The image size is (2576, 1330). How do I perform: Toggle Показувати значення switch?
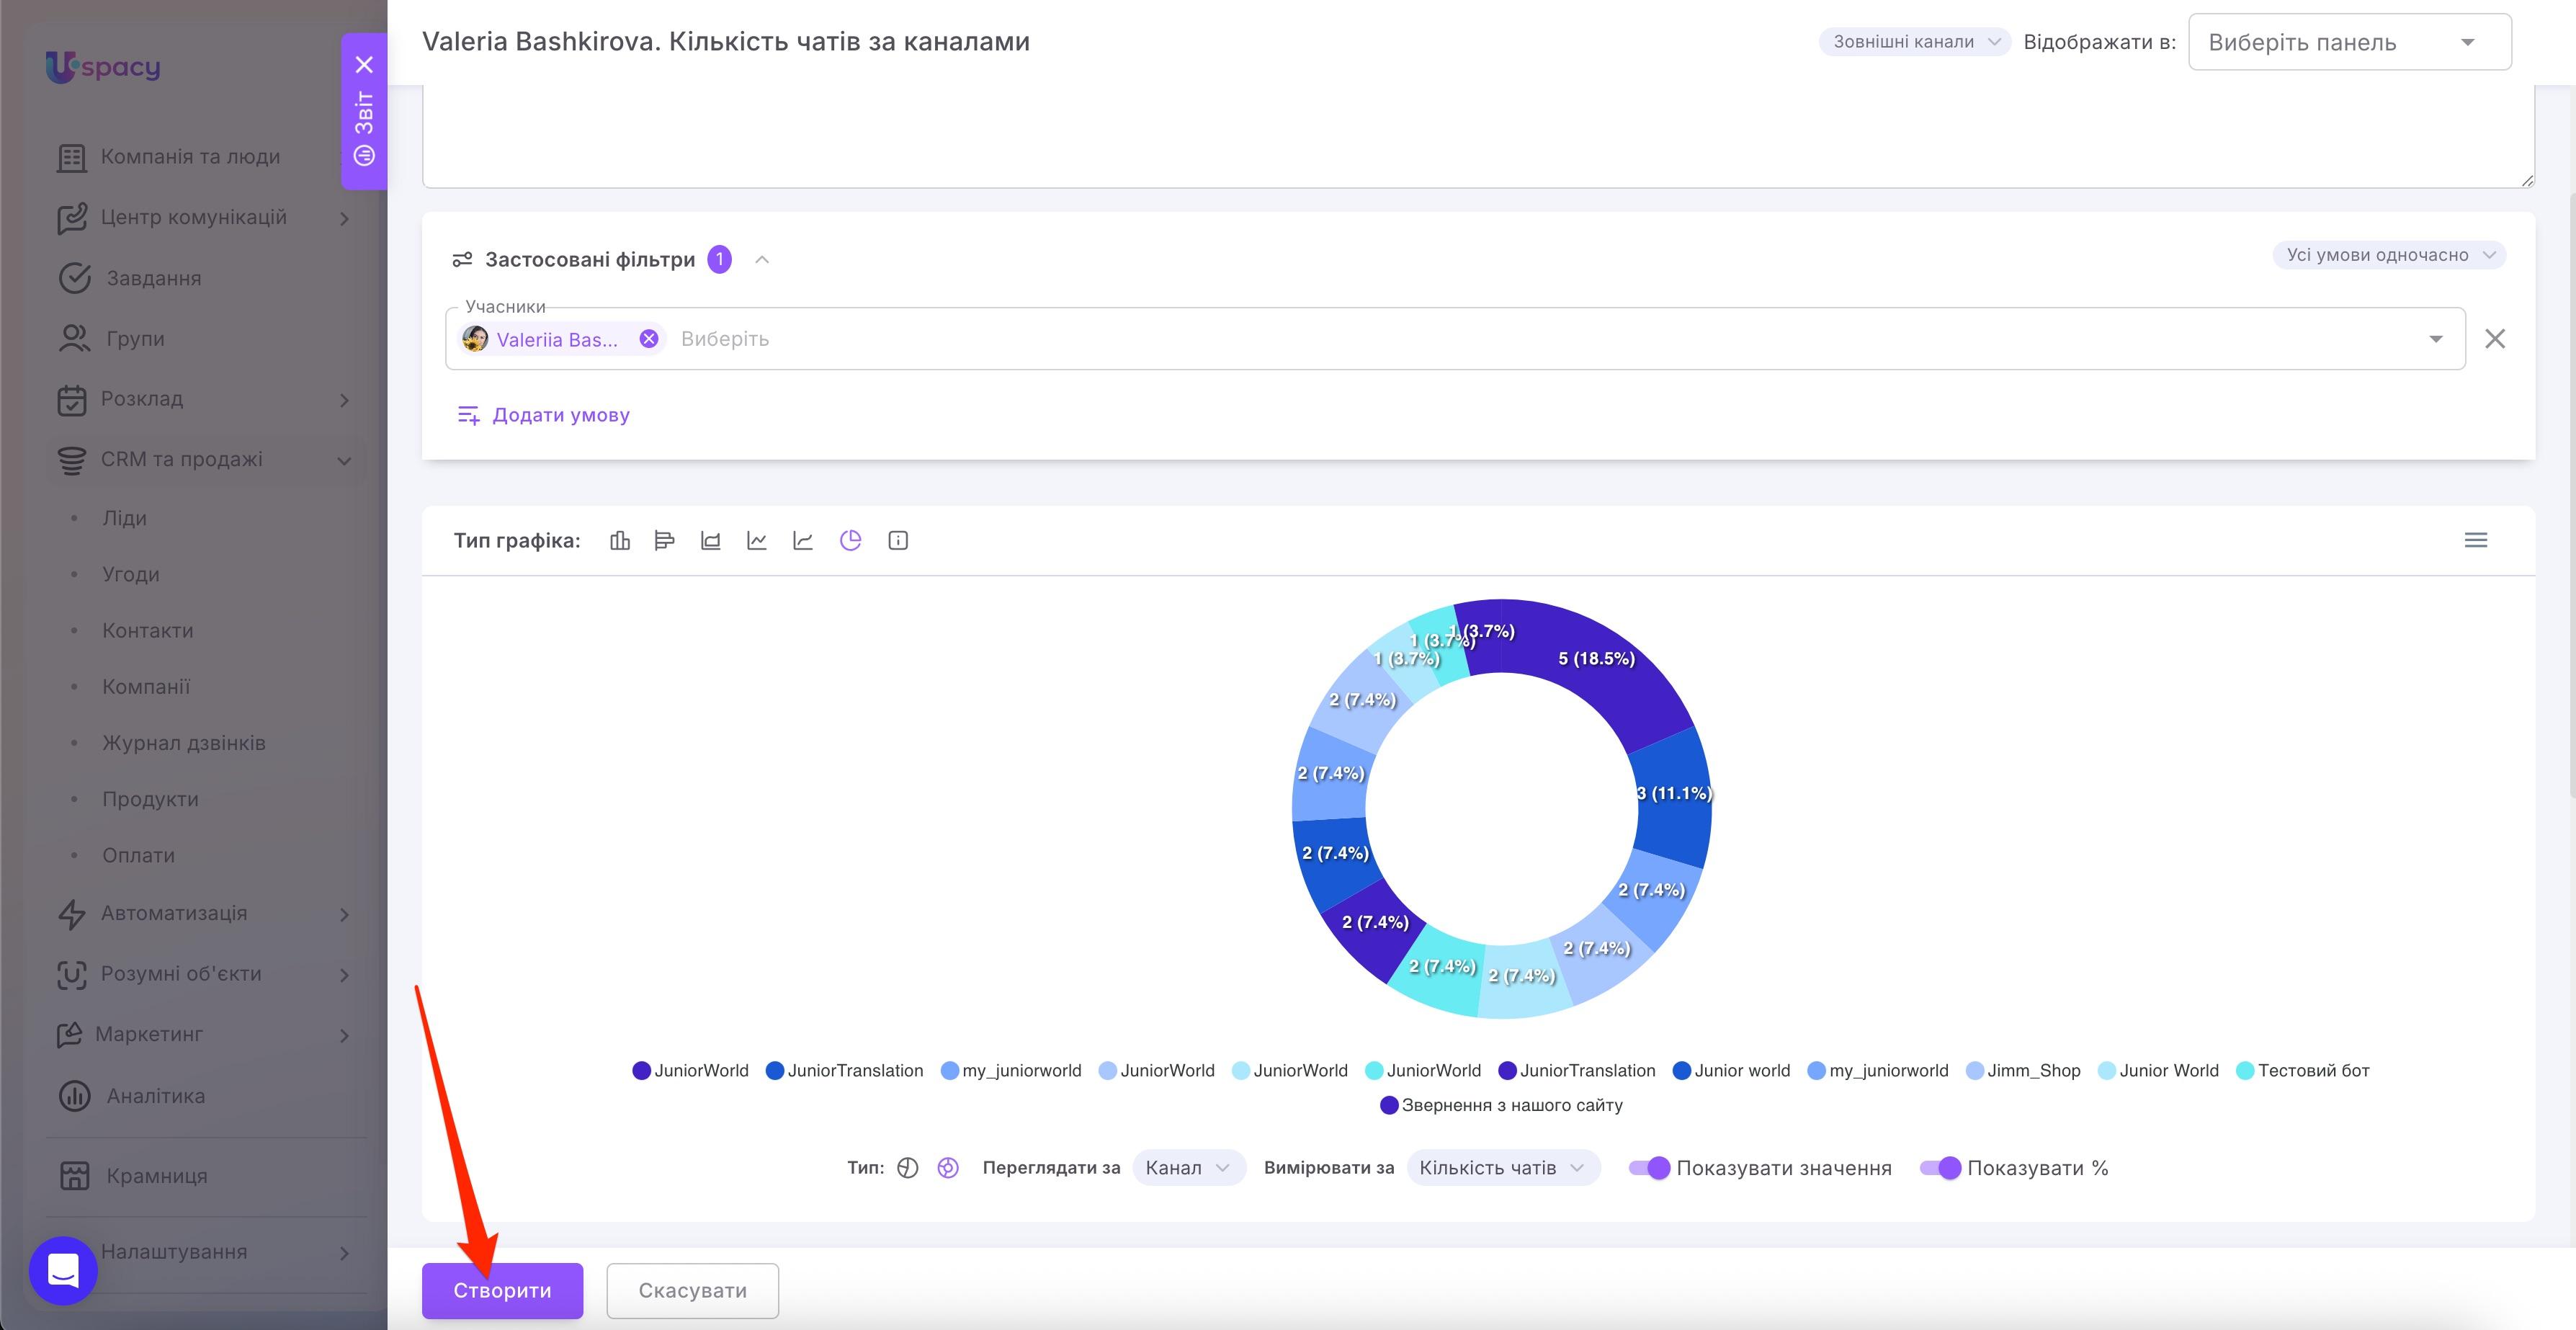tap(1649, 1168)
